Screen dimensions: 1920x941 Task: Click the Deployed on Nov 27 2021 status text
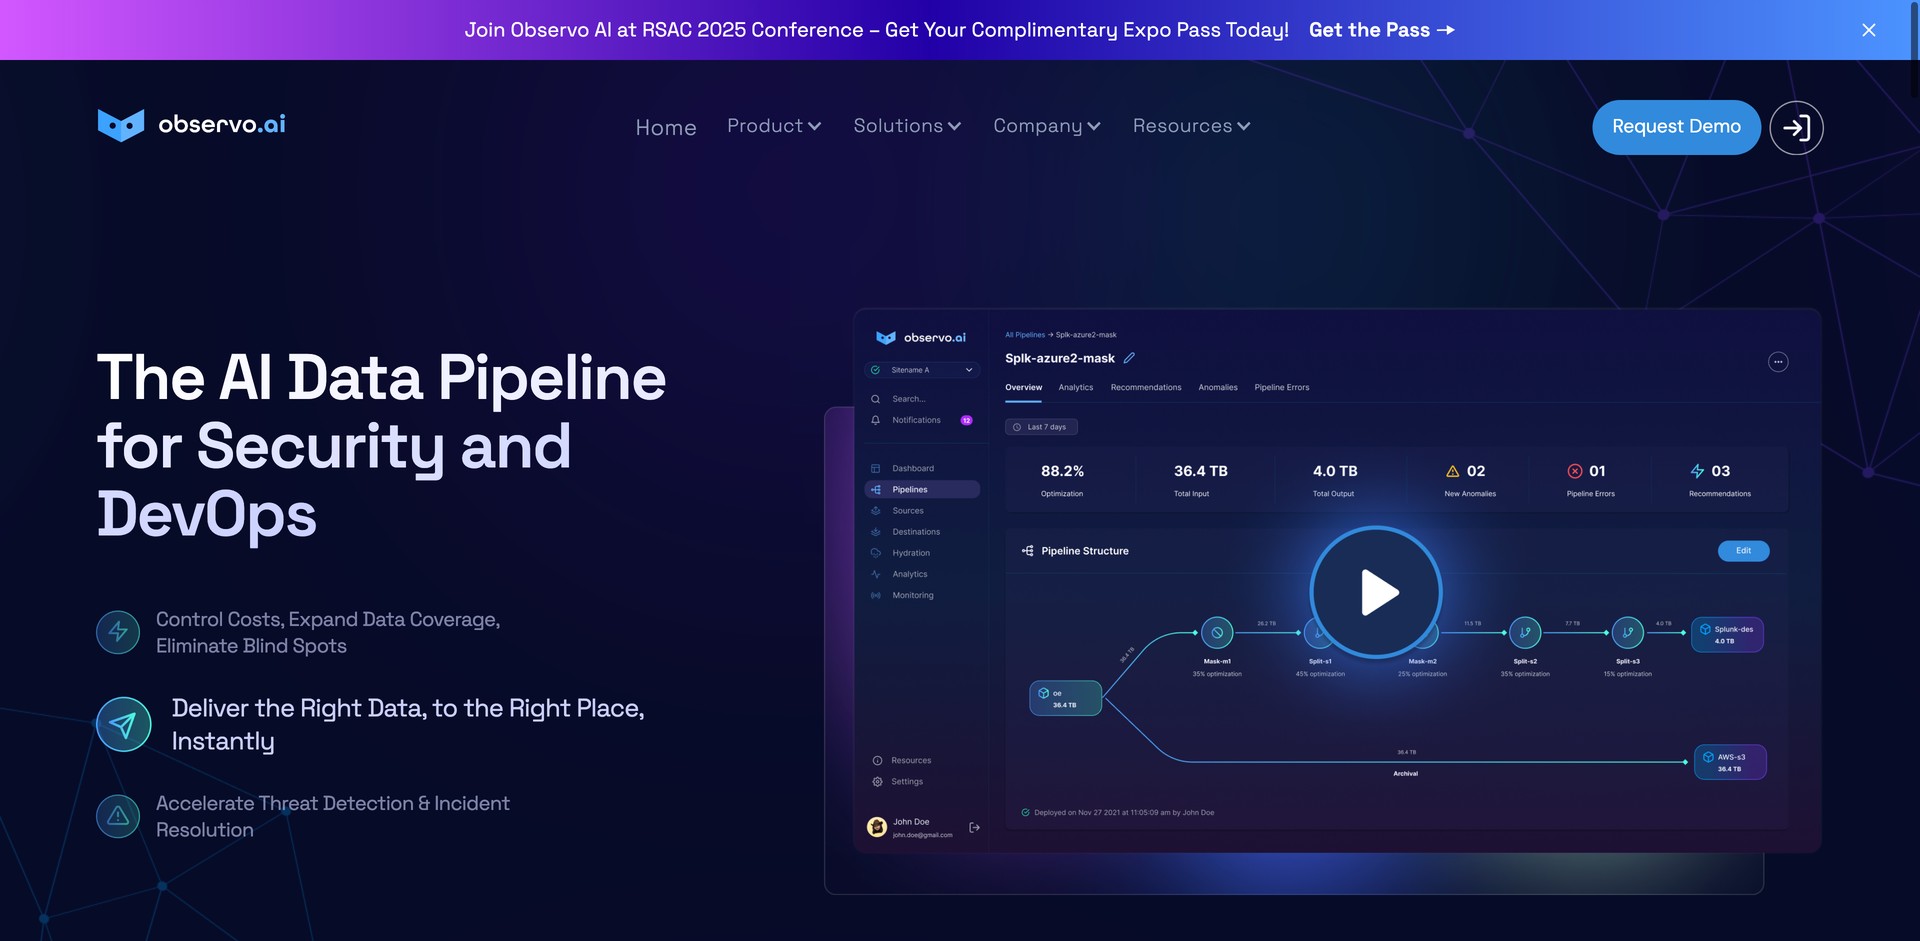(x=1124, y=813)
